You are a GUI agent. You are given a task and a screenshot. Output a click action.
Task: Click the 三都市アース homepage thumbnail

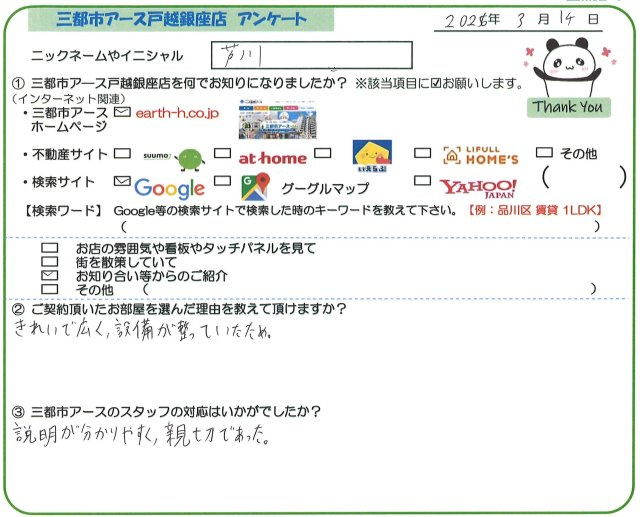click(x=278, y=119)
